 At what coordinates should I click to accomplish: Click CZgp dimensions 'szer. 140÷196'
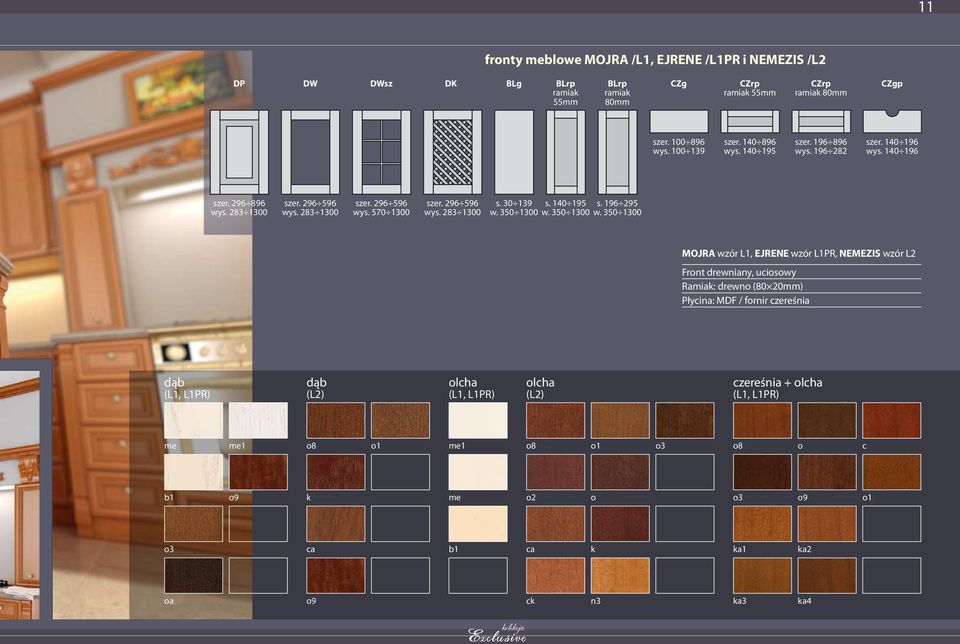[x=892, y=142]
